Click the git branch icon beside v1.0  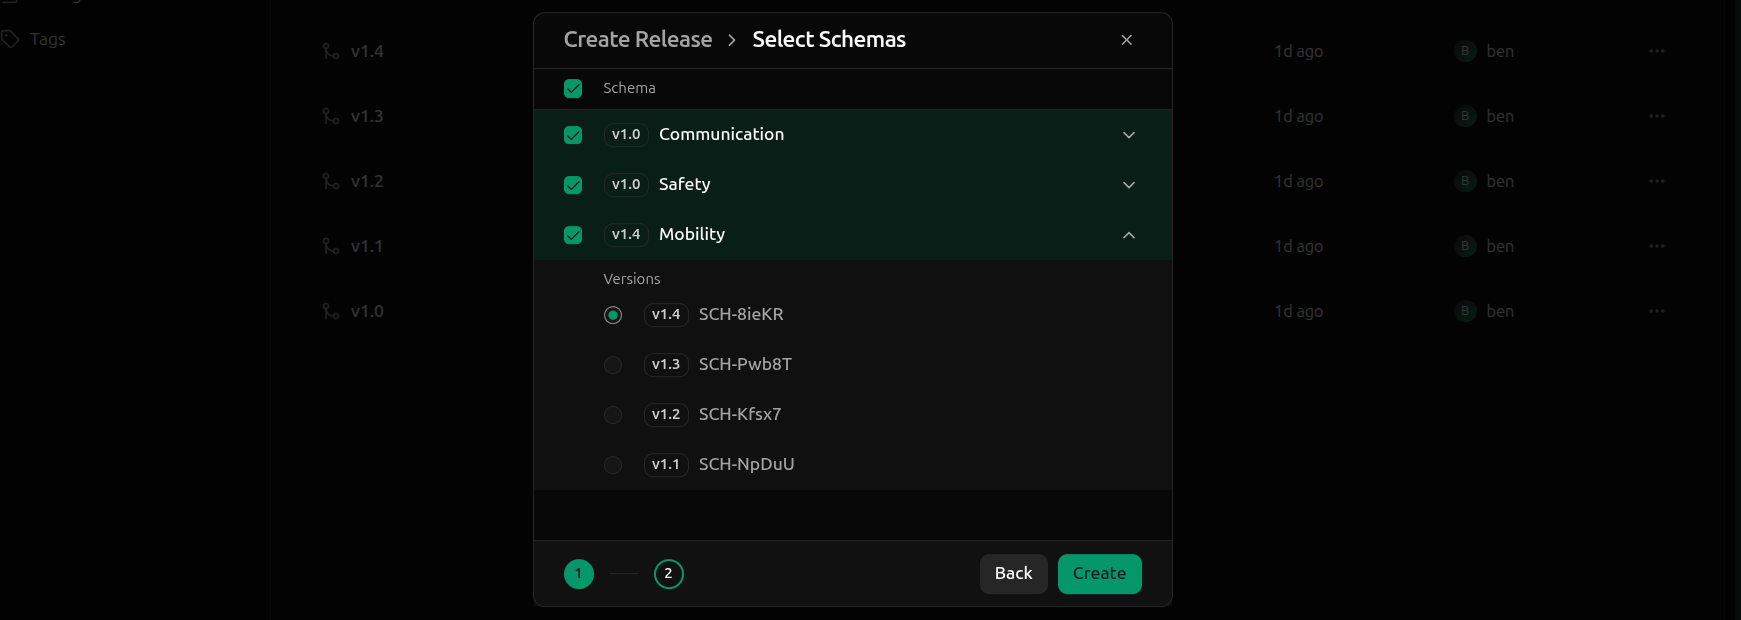click(331, 311)
